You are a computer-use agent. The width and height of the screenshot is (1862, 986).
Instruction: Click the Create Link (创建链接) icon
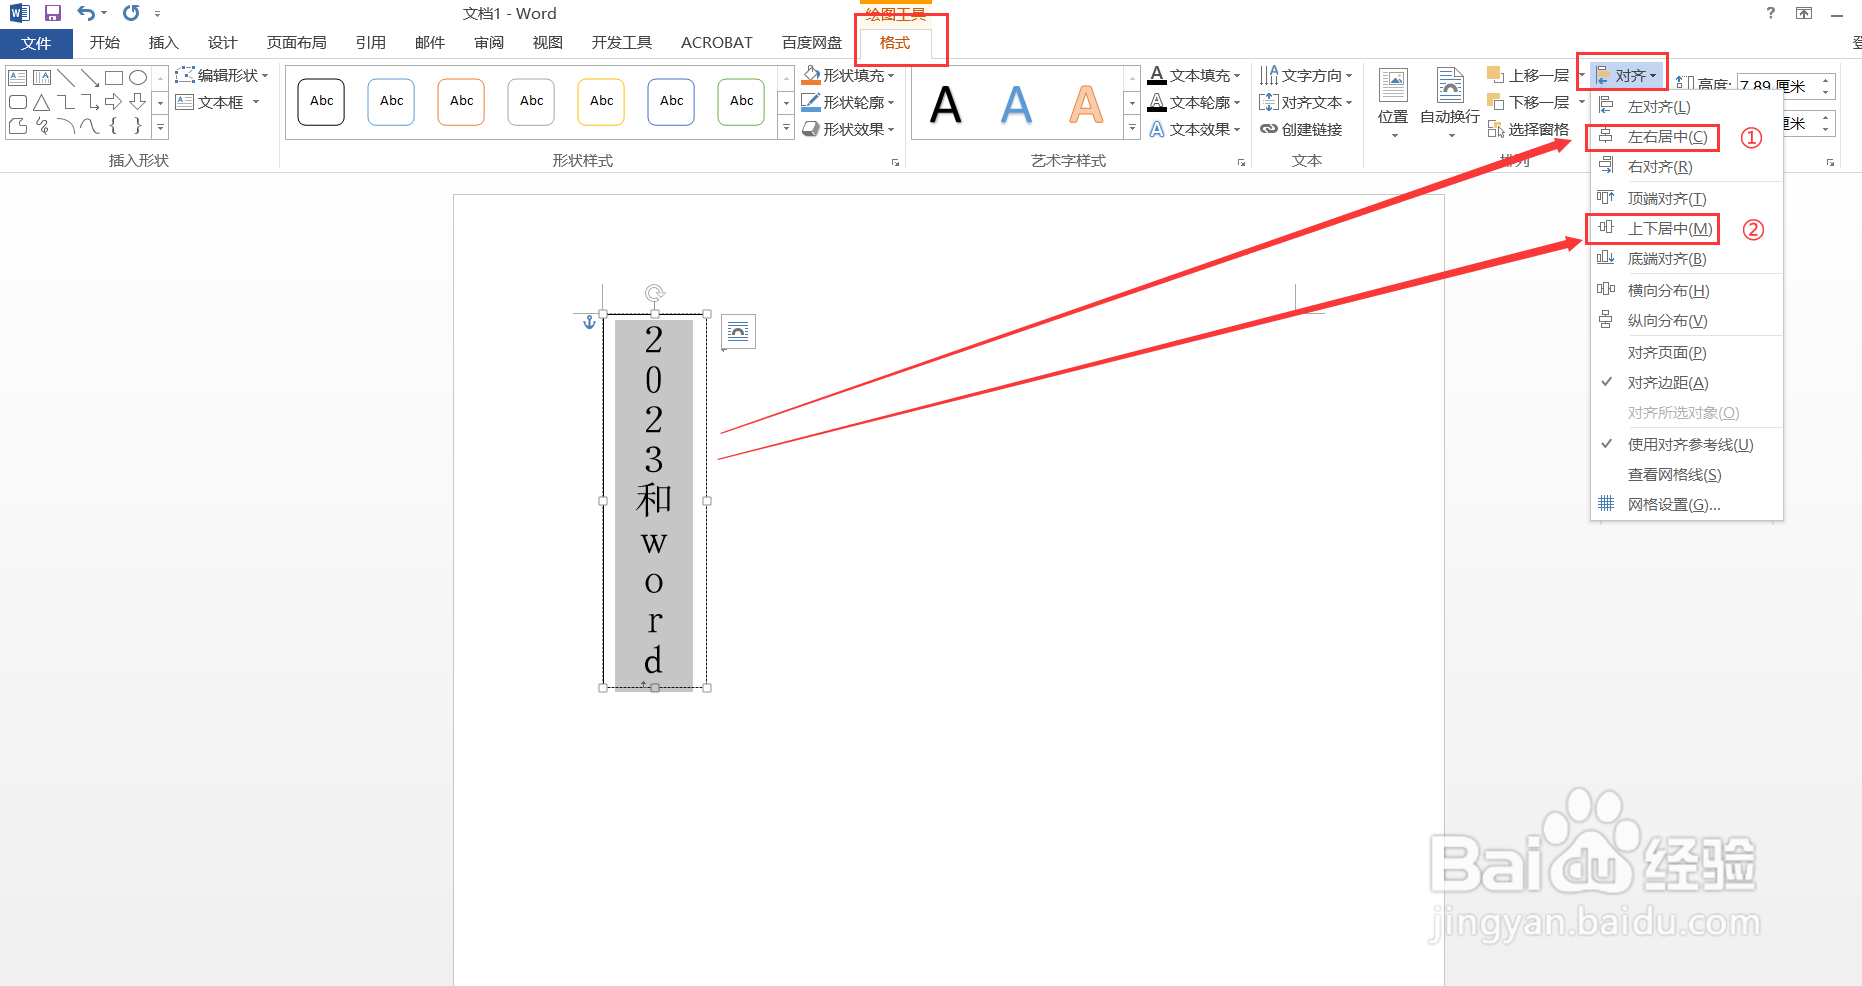click(1269, 129)
